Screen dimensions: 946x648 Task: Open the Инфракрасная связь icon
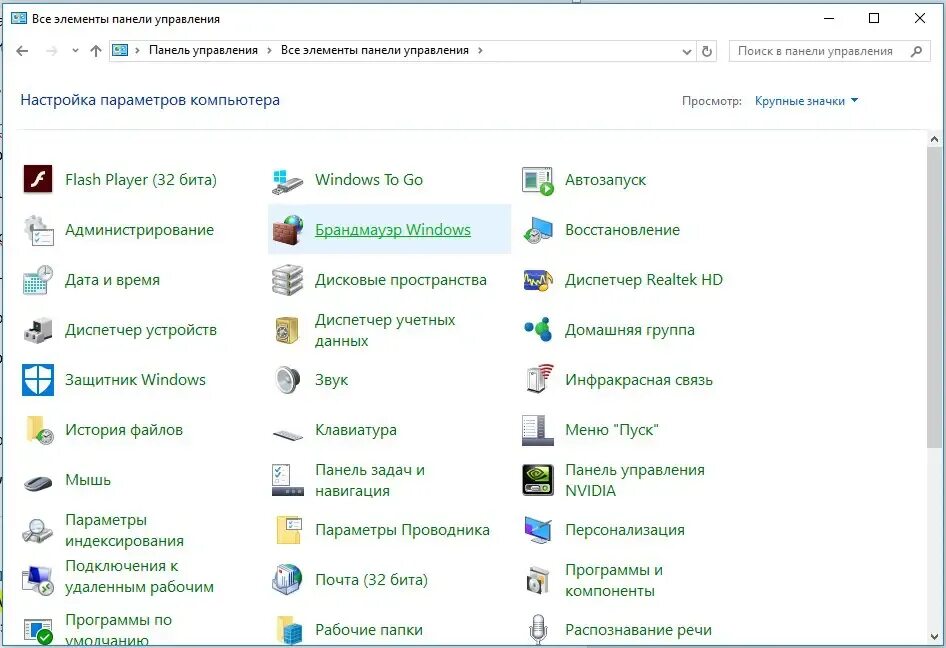pos(539,379)
